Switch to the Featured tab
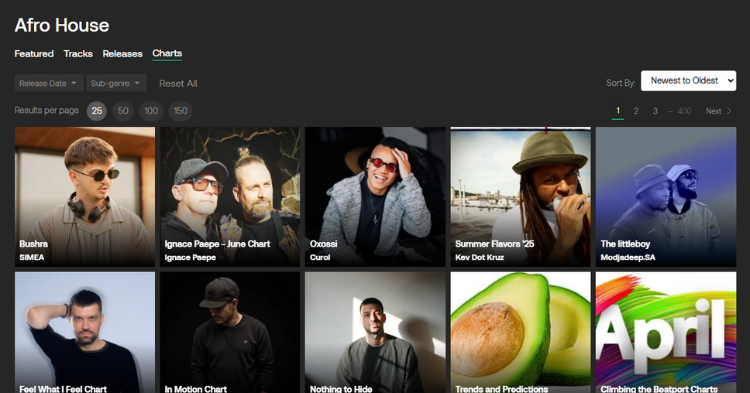Image resolution: width=750 pixels, height=393 pixels. tap(34, 54)
